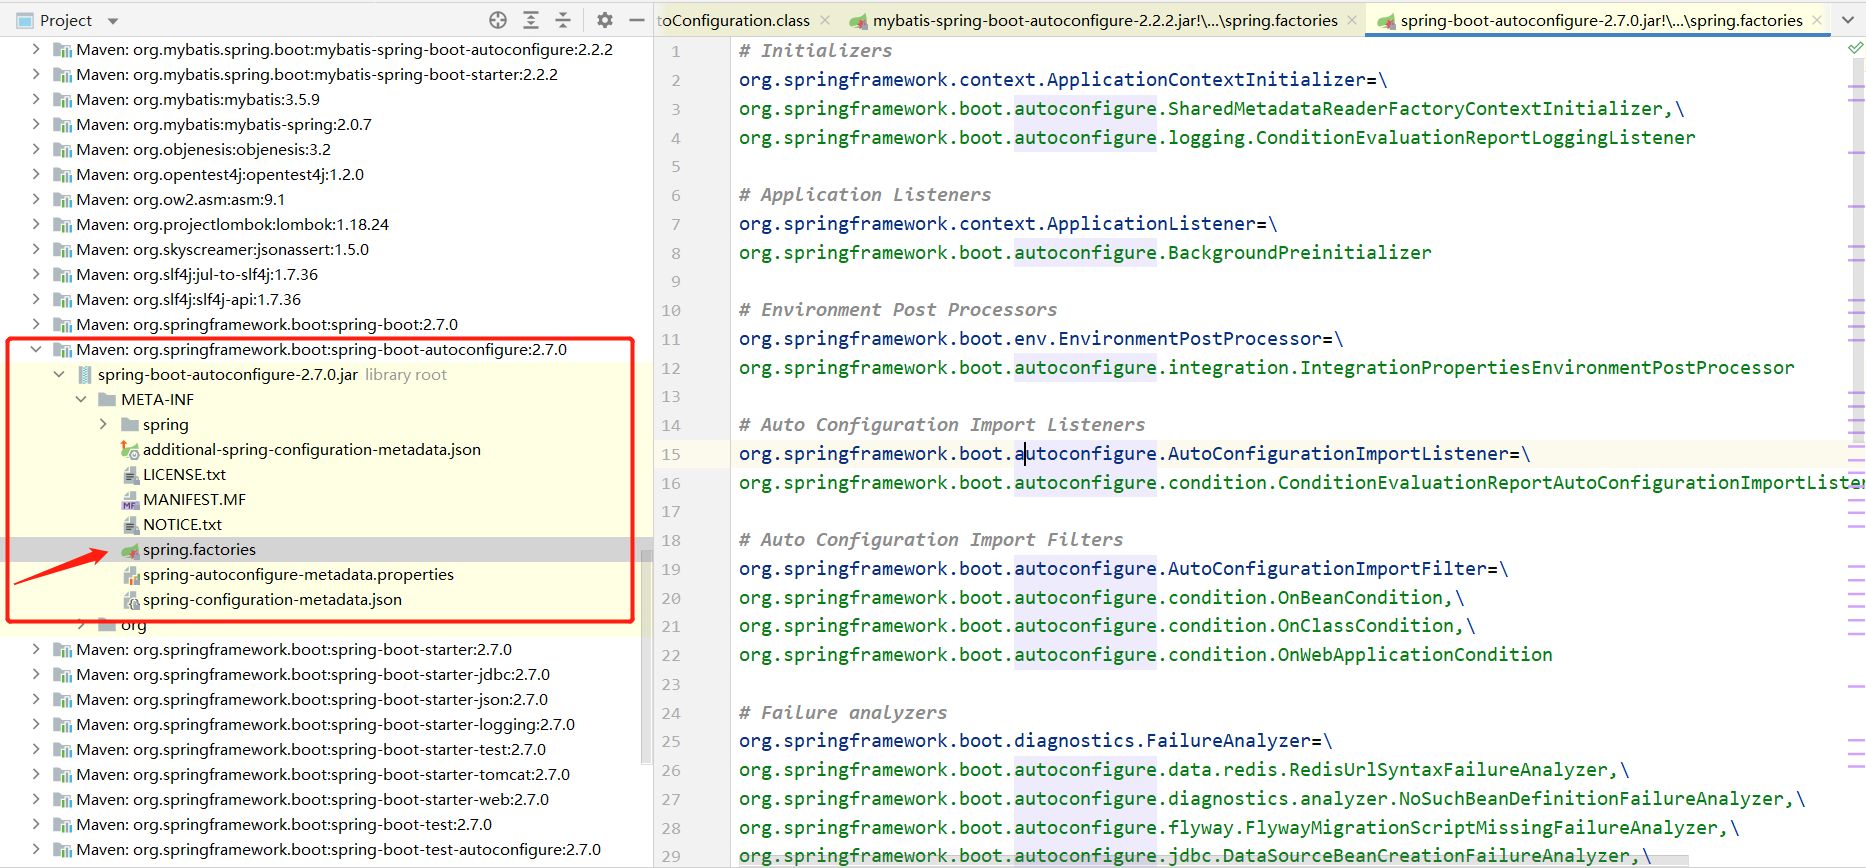Expand Maven spring-boot-starter-web:2.7.0 node

pyautogui.click(x=36, y=799)
